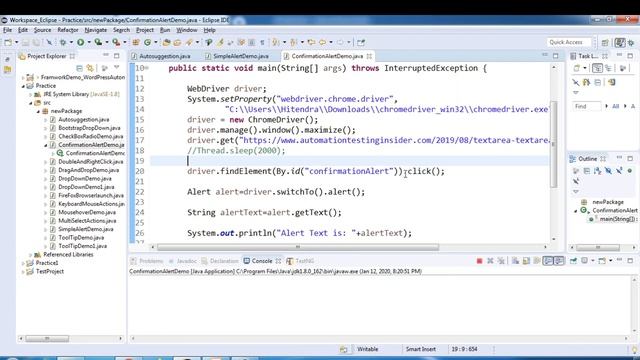Toggle Word Wrap in Console toolbar

pyautogui.click(x=537, y=261)
